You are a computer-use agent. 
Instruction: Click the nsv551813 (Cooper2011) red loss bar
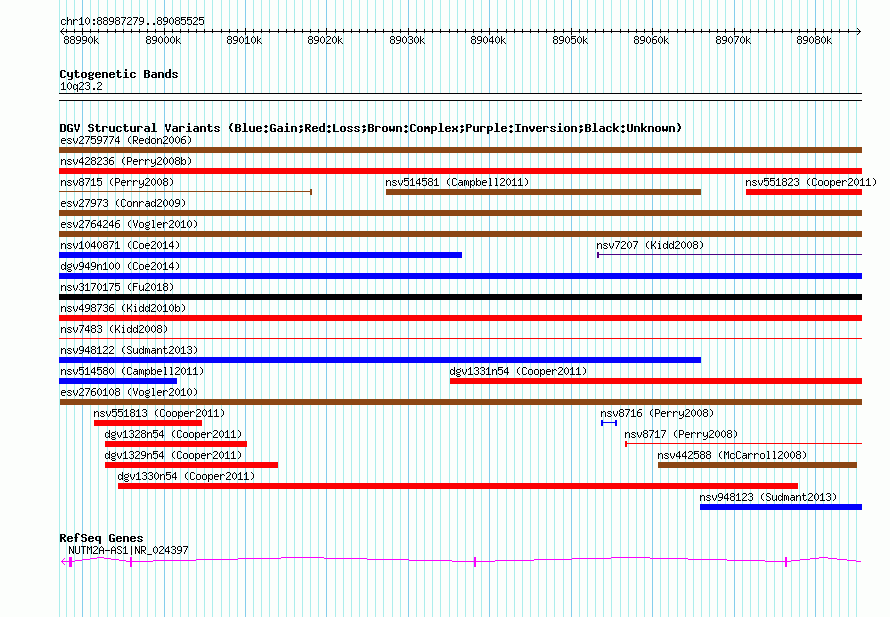click(x=148, y=423)
